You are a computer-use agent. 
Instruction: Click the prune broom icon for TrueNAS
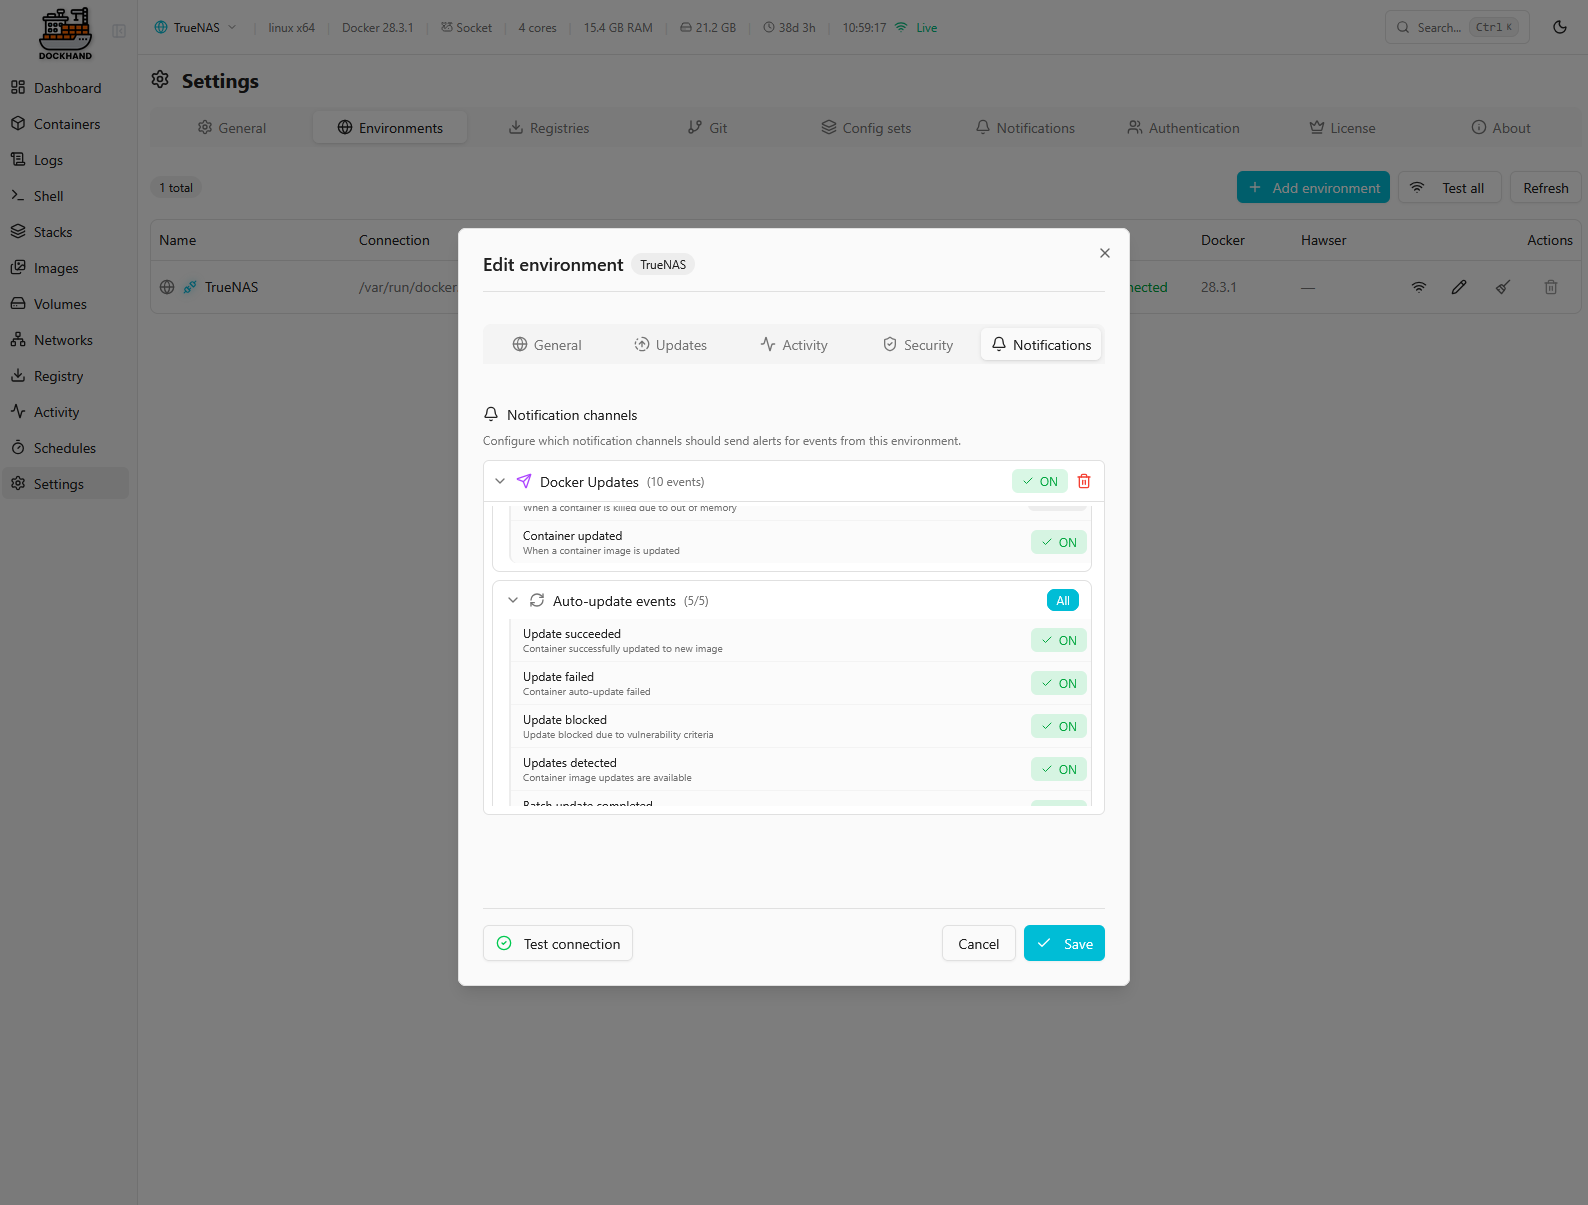(1503, 287)
